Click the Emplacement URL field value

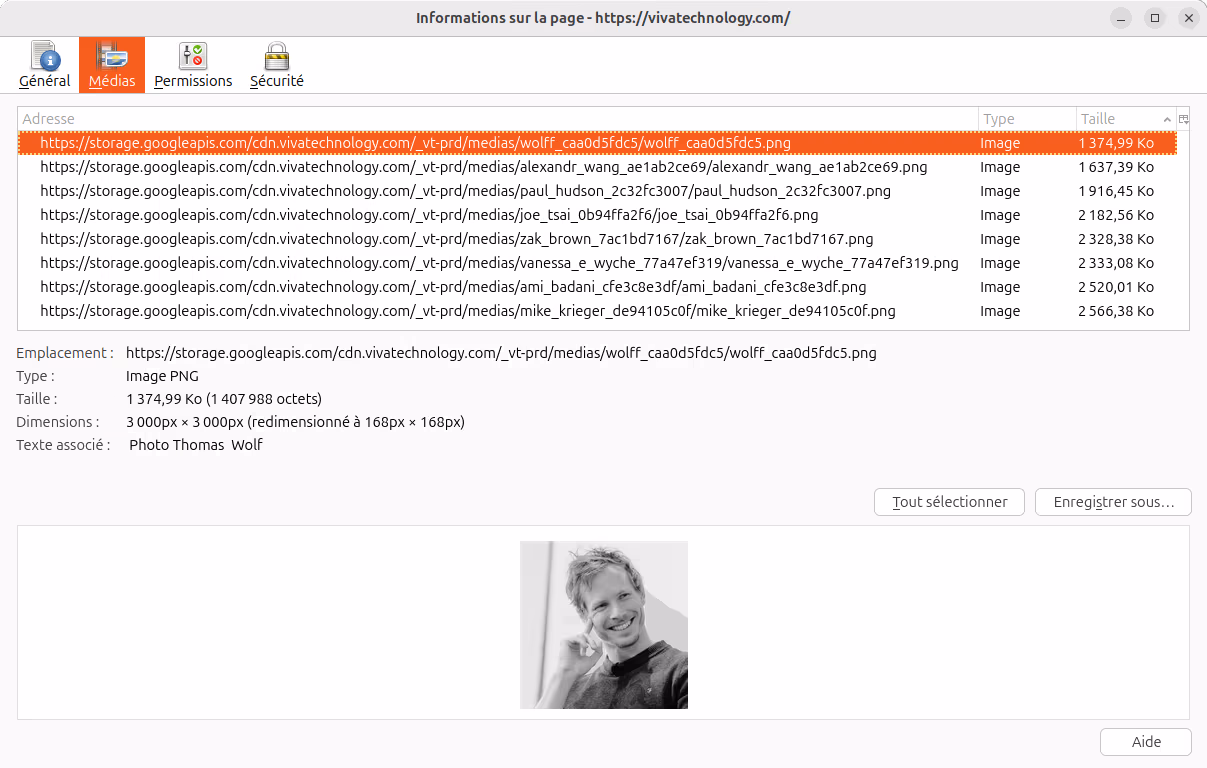click(x=501, y=353)
